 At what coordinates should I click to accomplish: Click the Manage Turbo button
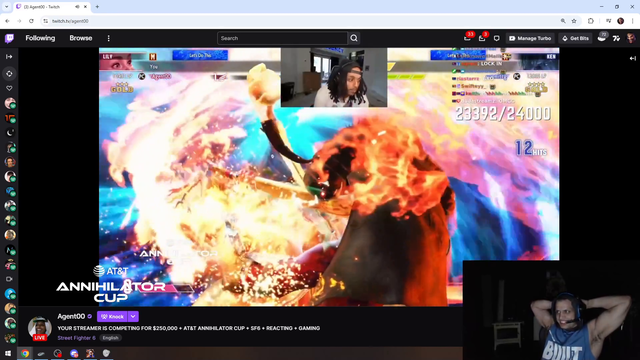(530, 38)
